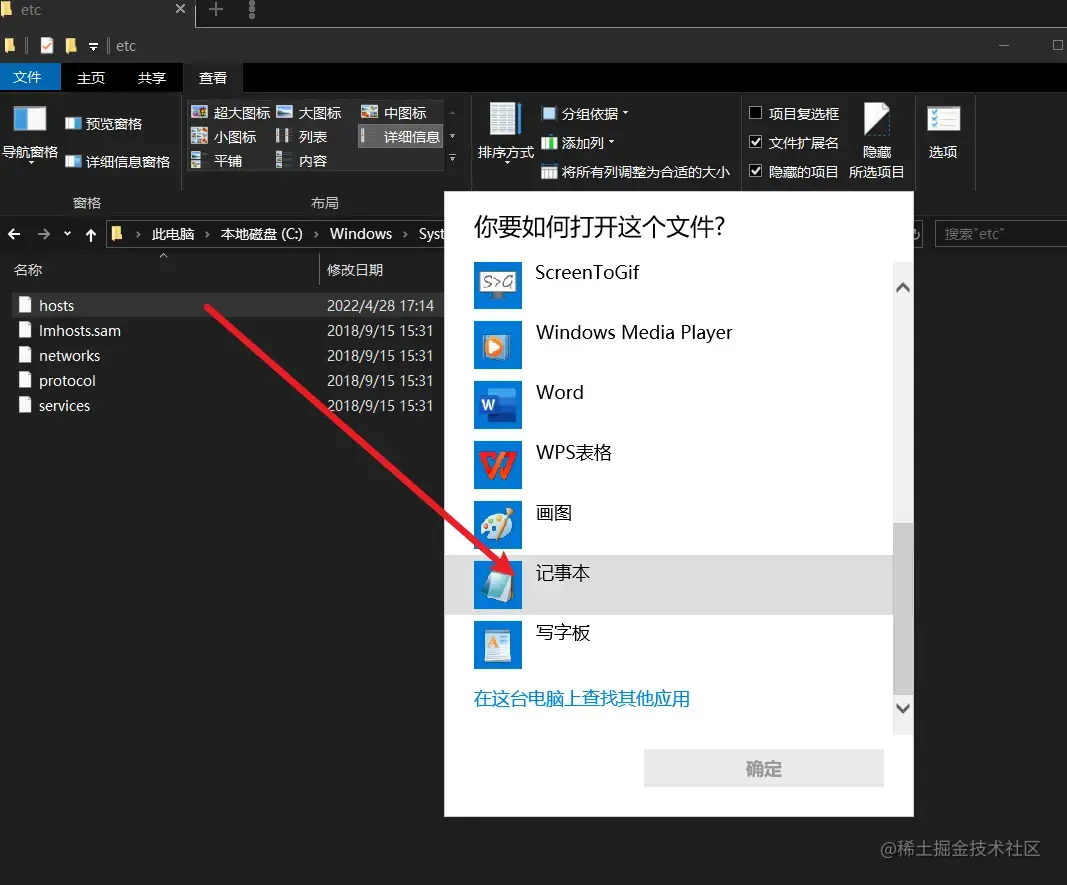Image resolution: width=1067 pixels, height=885 pixels.
Task: Toggle the 文件扩展名 checkbox
Action: pyautogui.click(x=755, y=142)
